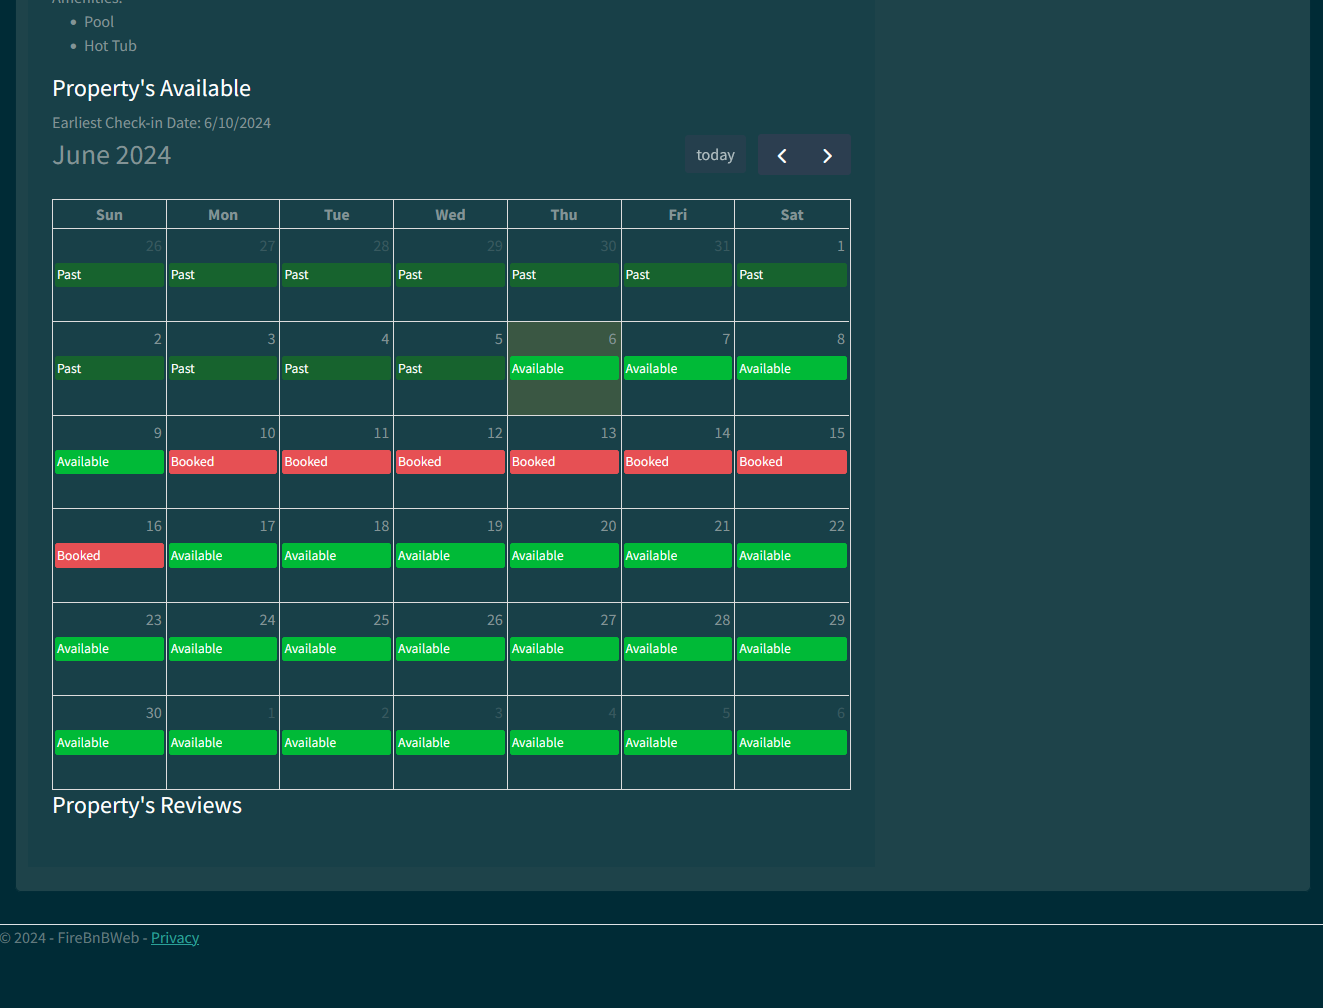Viewport: 1323px width, 1008px height.
Task: Select the Available event on June 6
Action: click(x=564, y=369)
